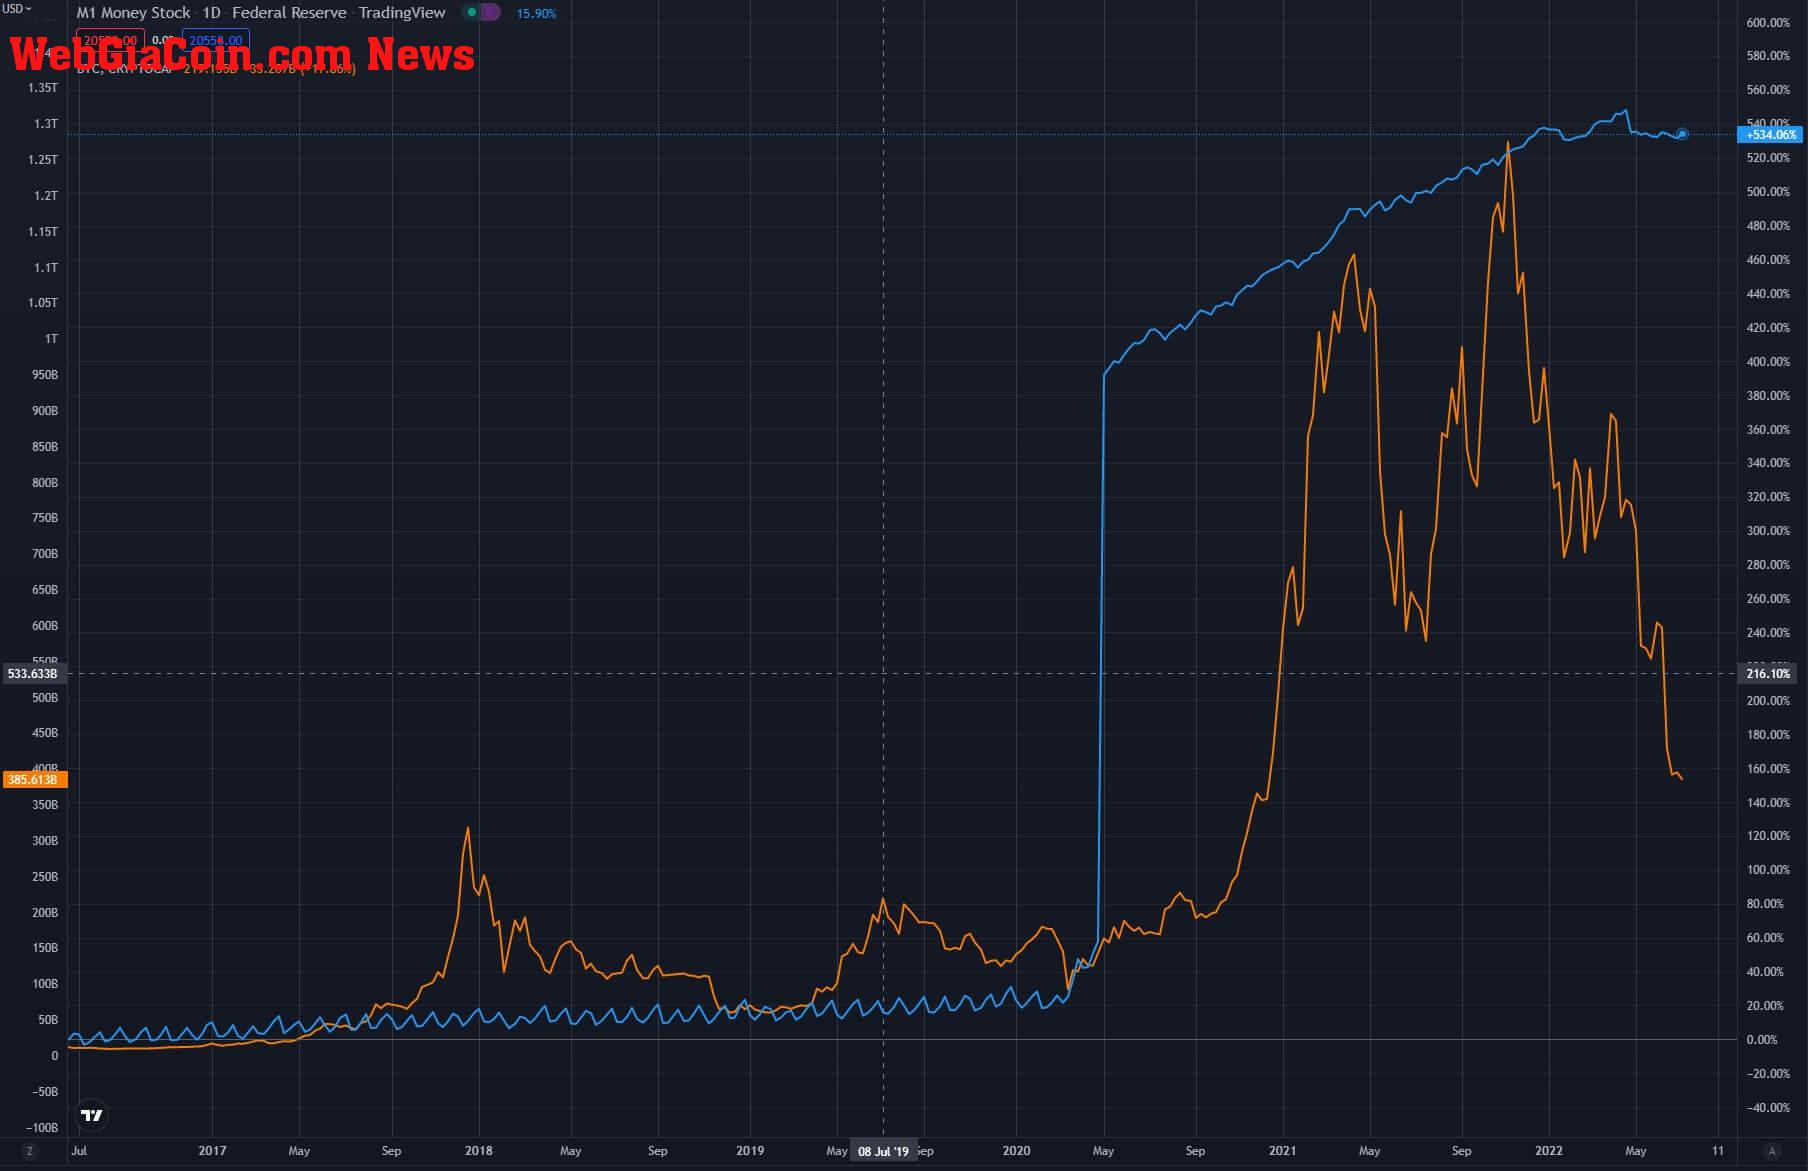This screenshot has width=1808, height=1171.
Task: Click the 300.00% right axis label
Action: tap(1768, 531)
